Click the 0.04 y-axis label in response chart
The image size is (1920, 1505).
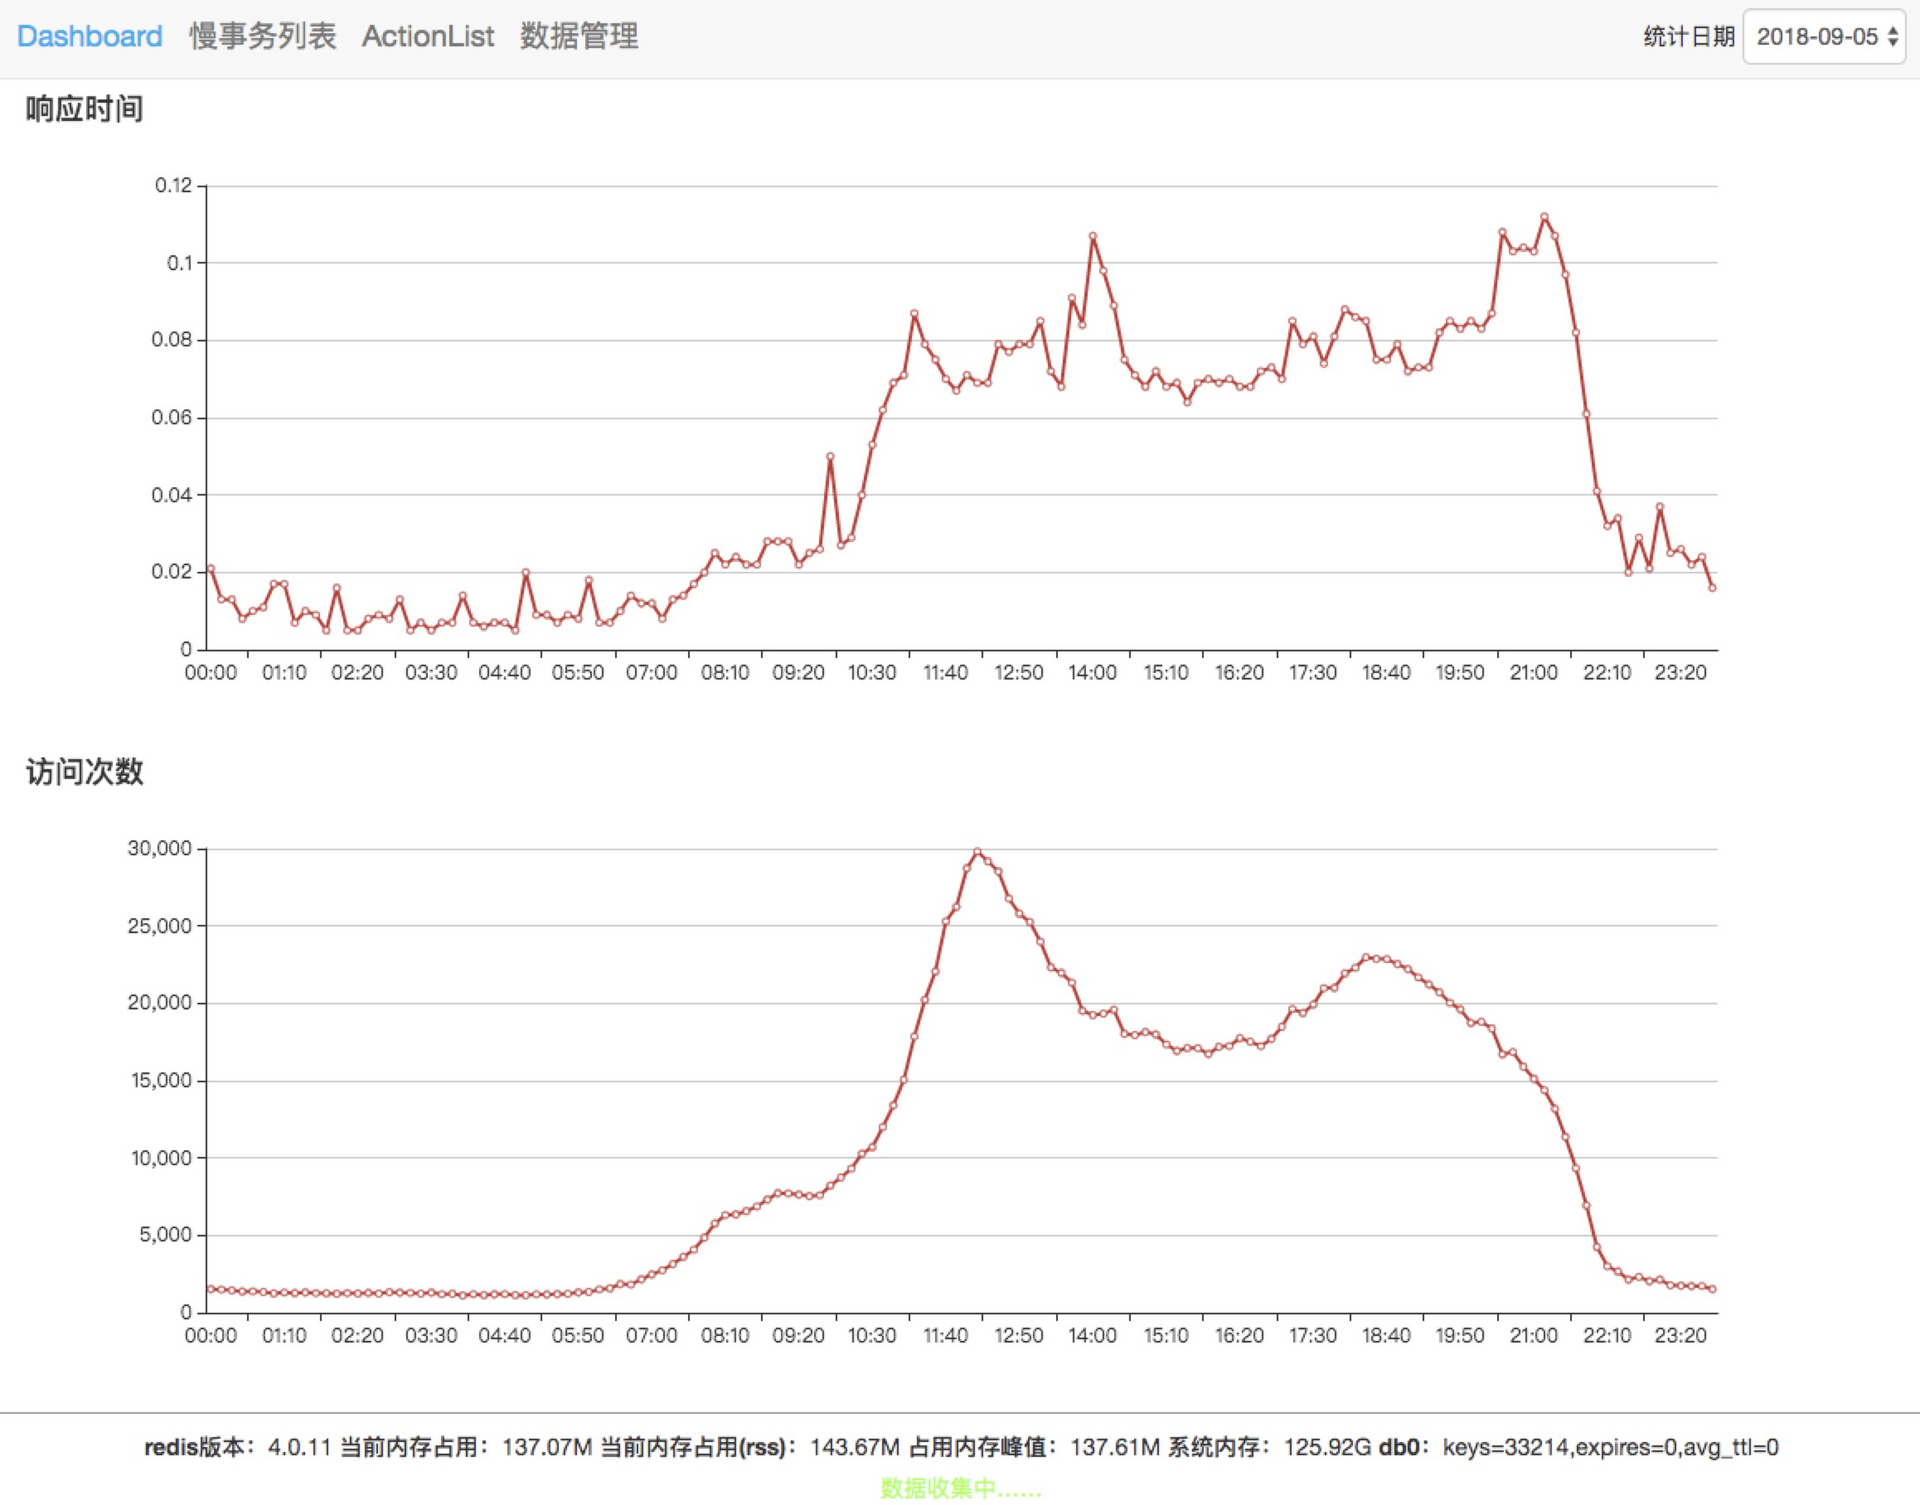[x=171, y=495]
